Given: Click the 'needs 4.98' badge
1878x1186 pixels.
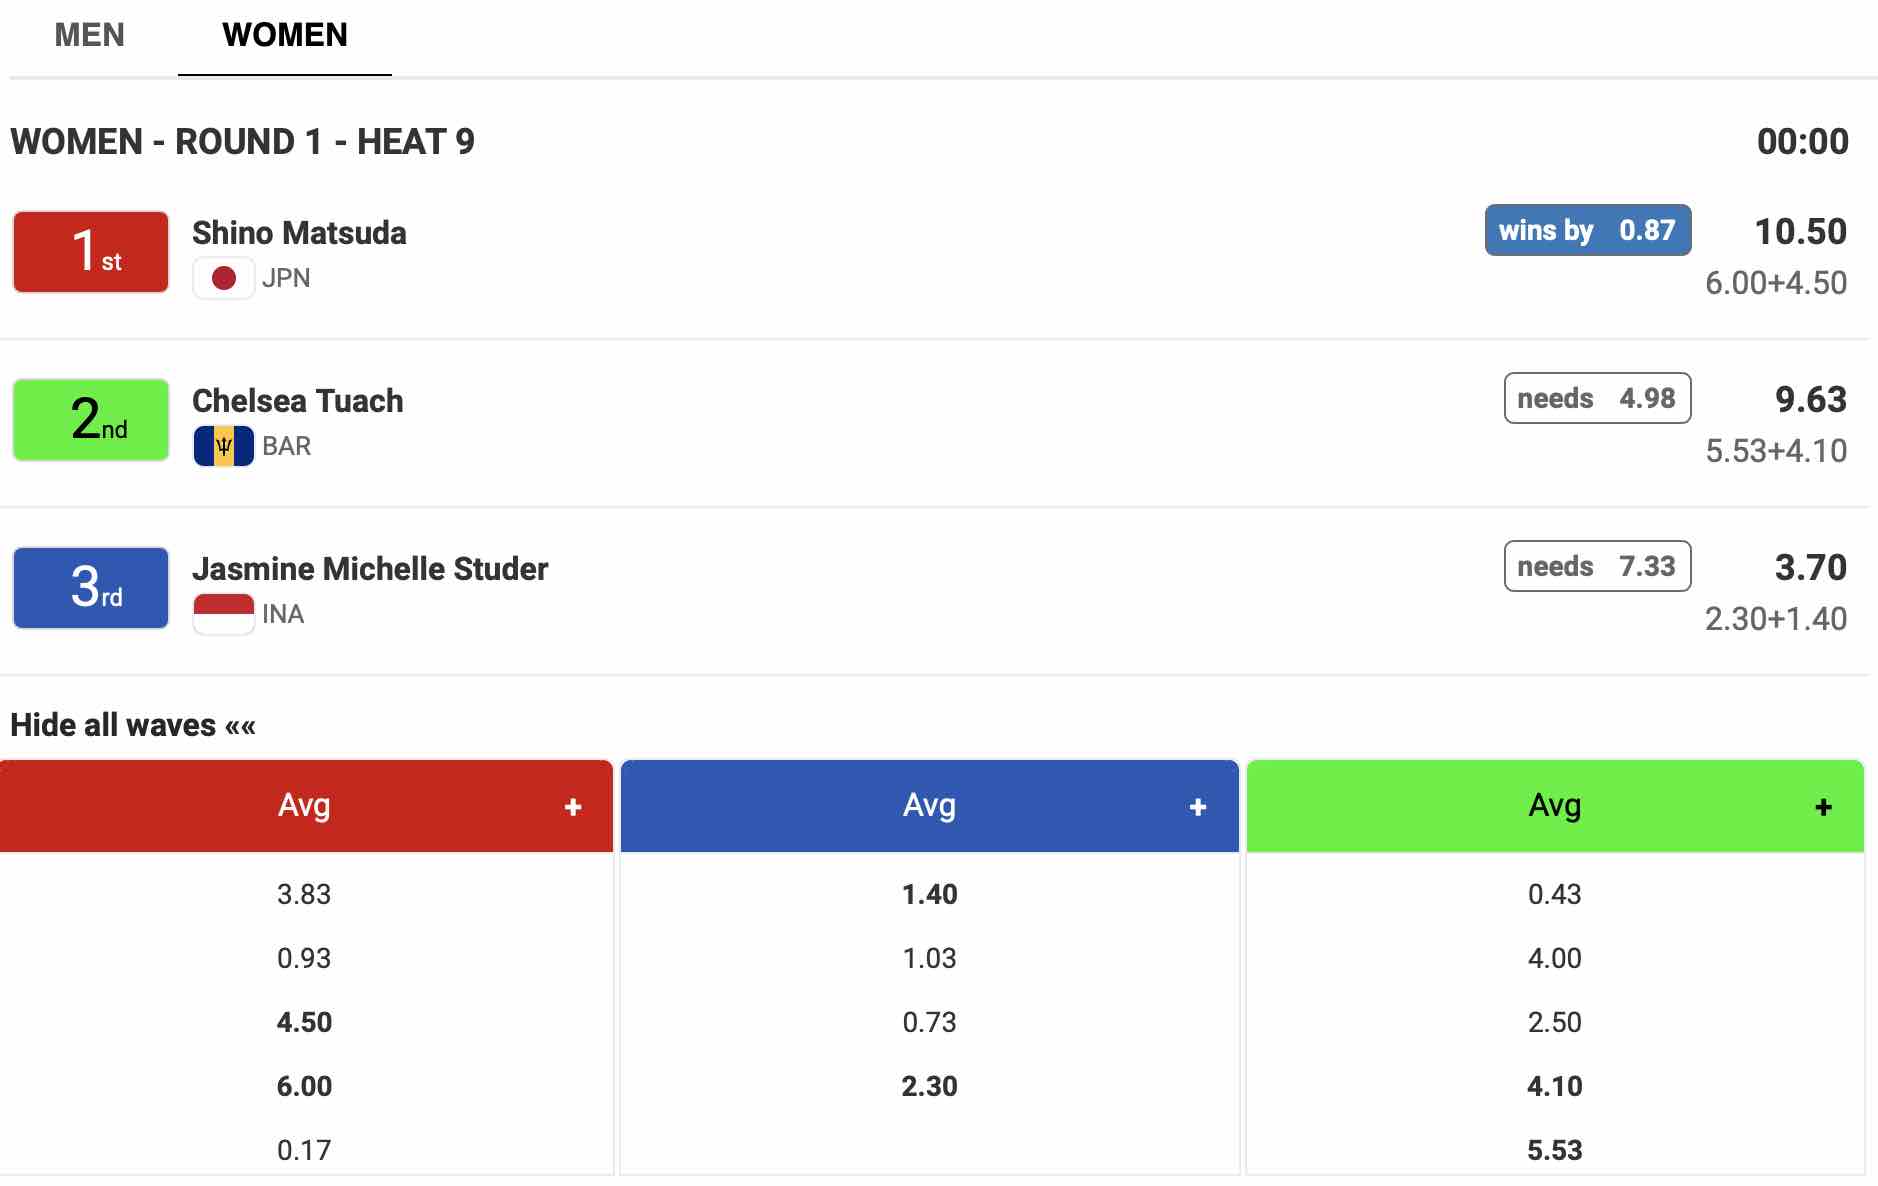Looking at the screenshot, I should (1597, 398).
